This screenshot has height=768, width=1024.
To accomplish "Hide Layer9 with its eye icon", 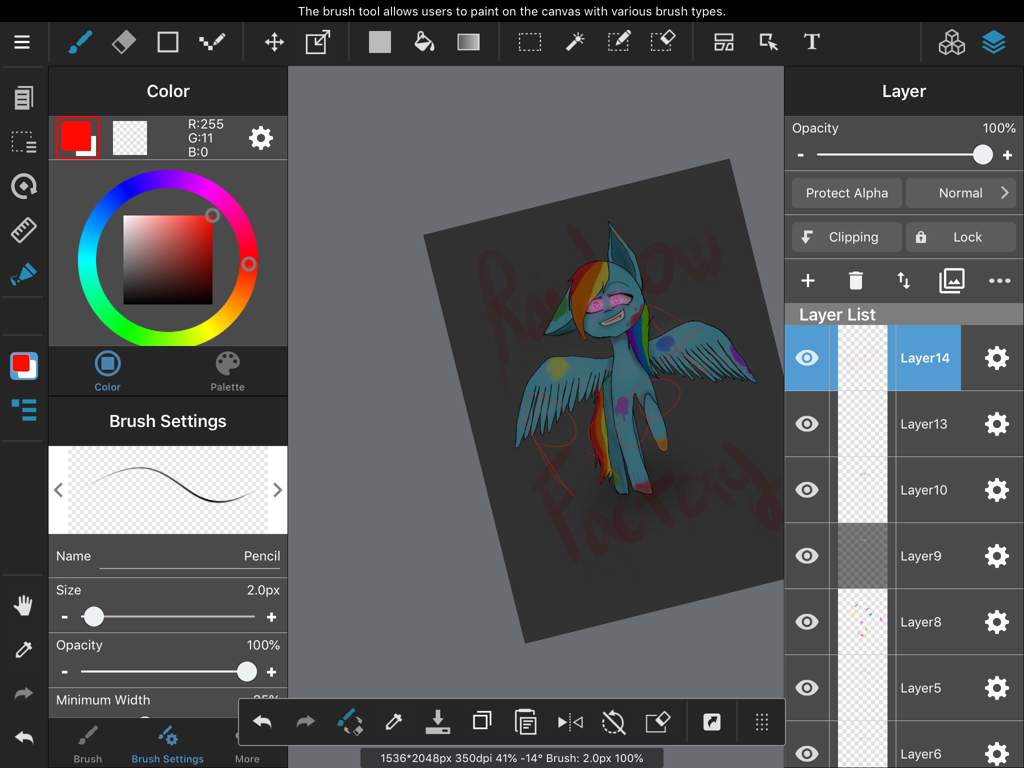I will 807,556.
